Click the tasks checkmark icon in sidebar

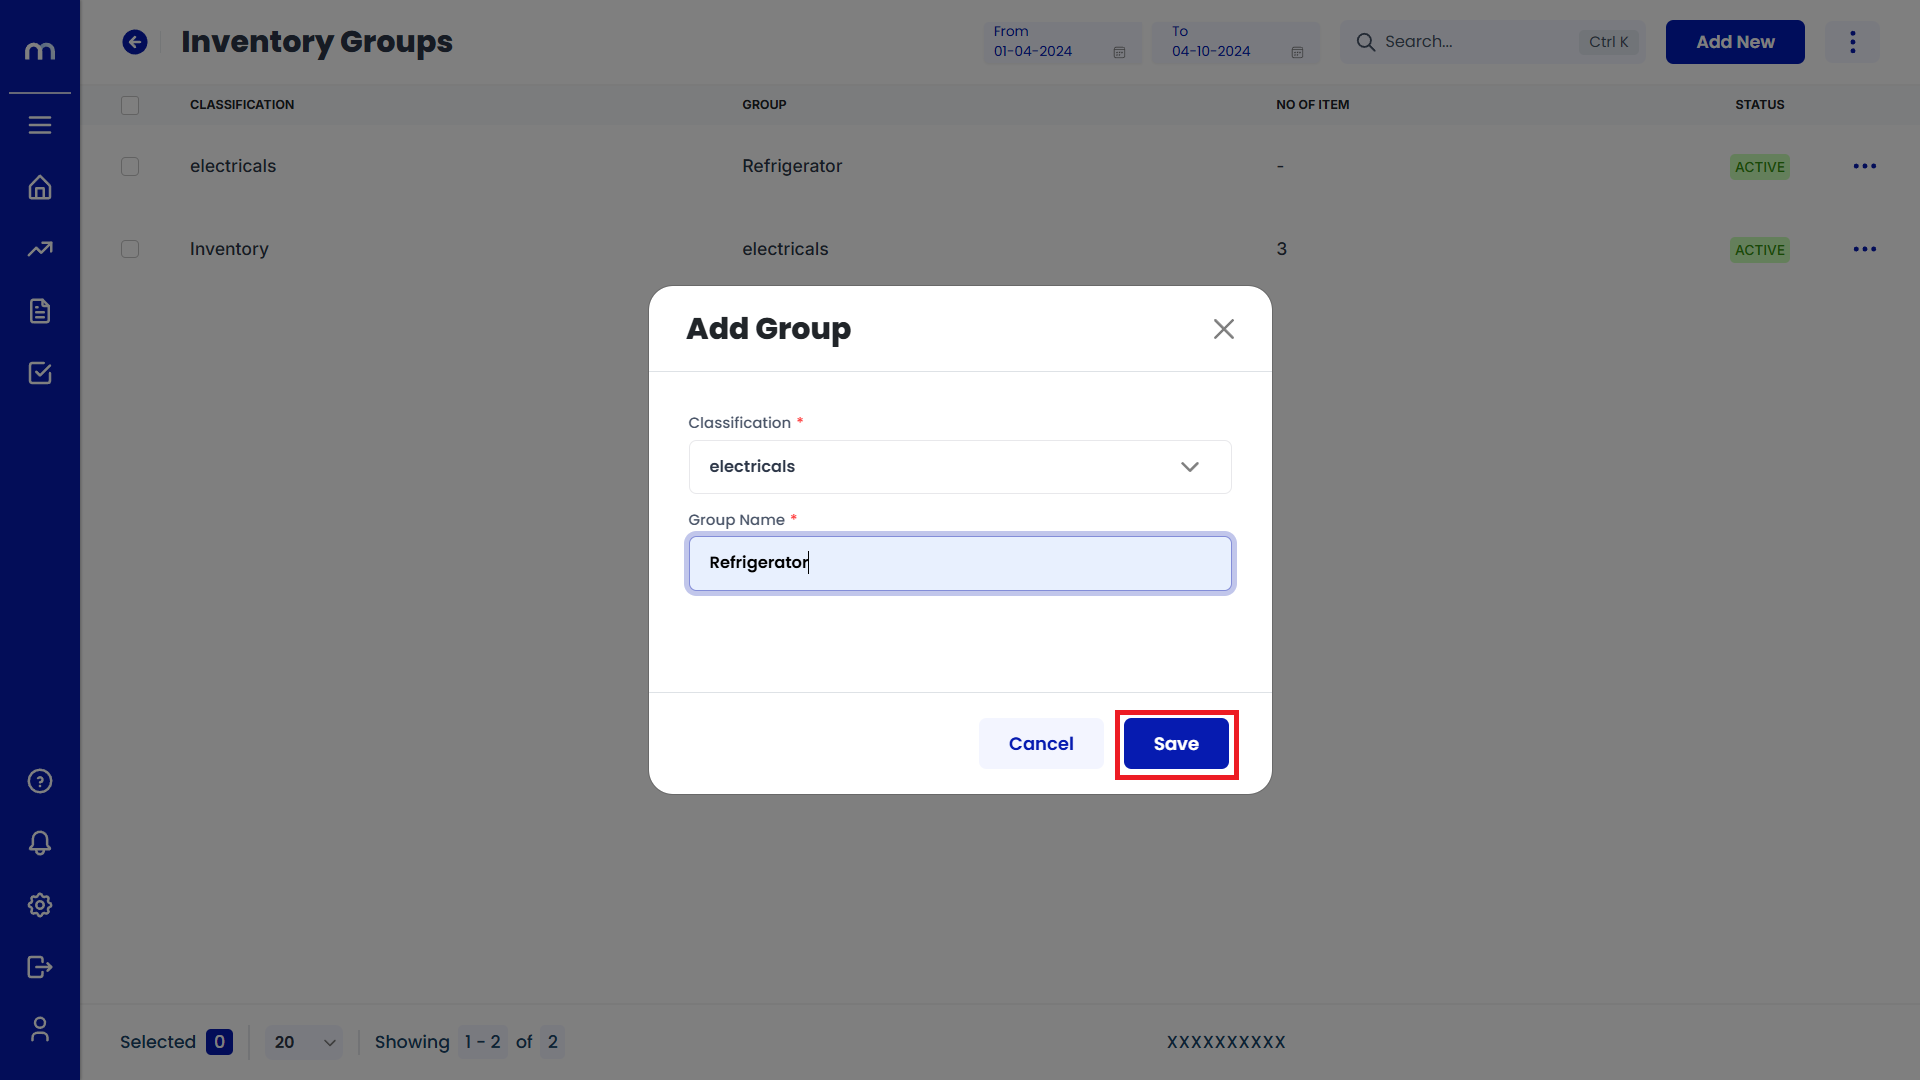tap(40, 373)
